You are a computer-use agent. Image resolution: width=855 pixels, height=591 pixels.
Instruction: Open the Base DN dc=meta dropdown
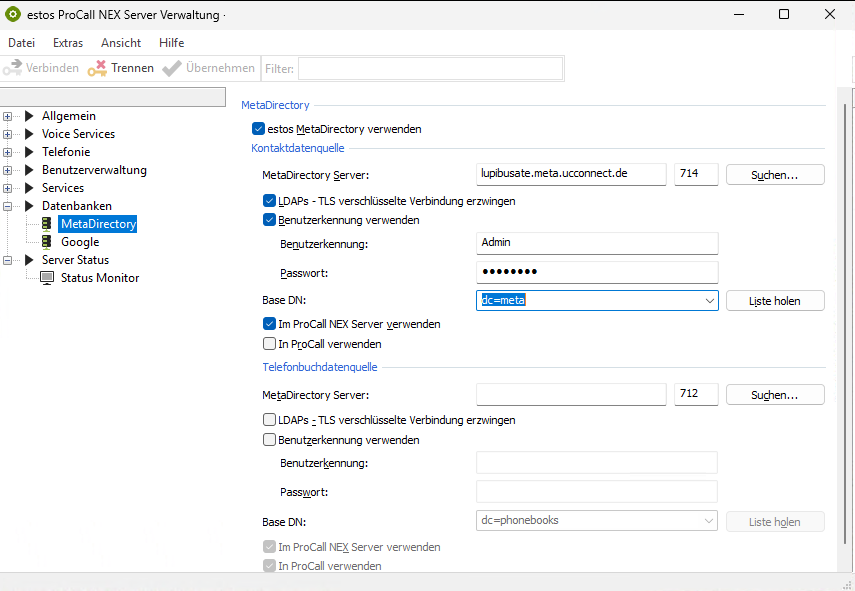[709, 300]
